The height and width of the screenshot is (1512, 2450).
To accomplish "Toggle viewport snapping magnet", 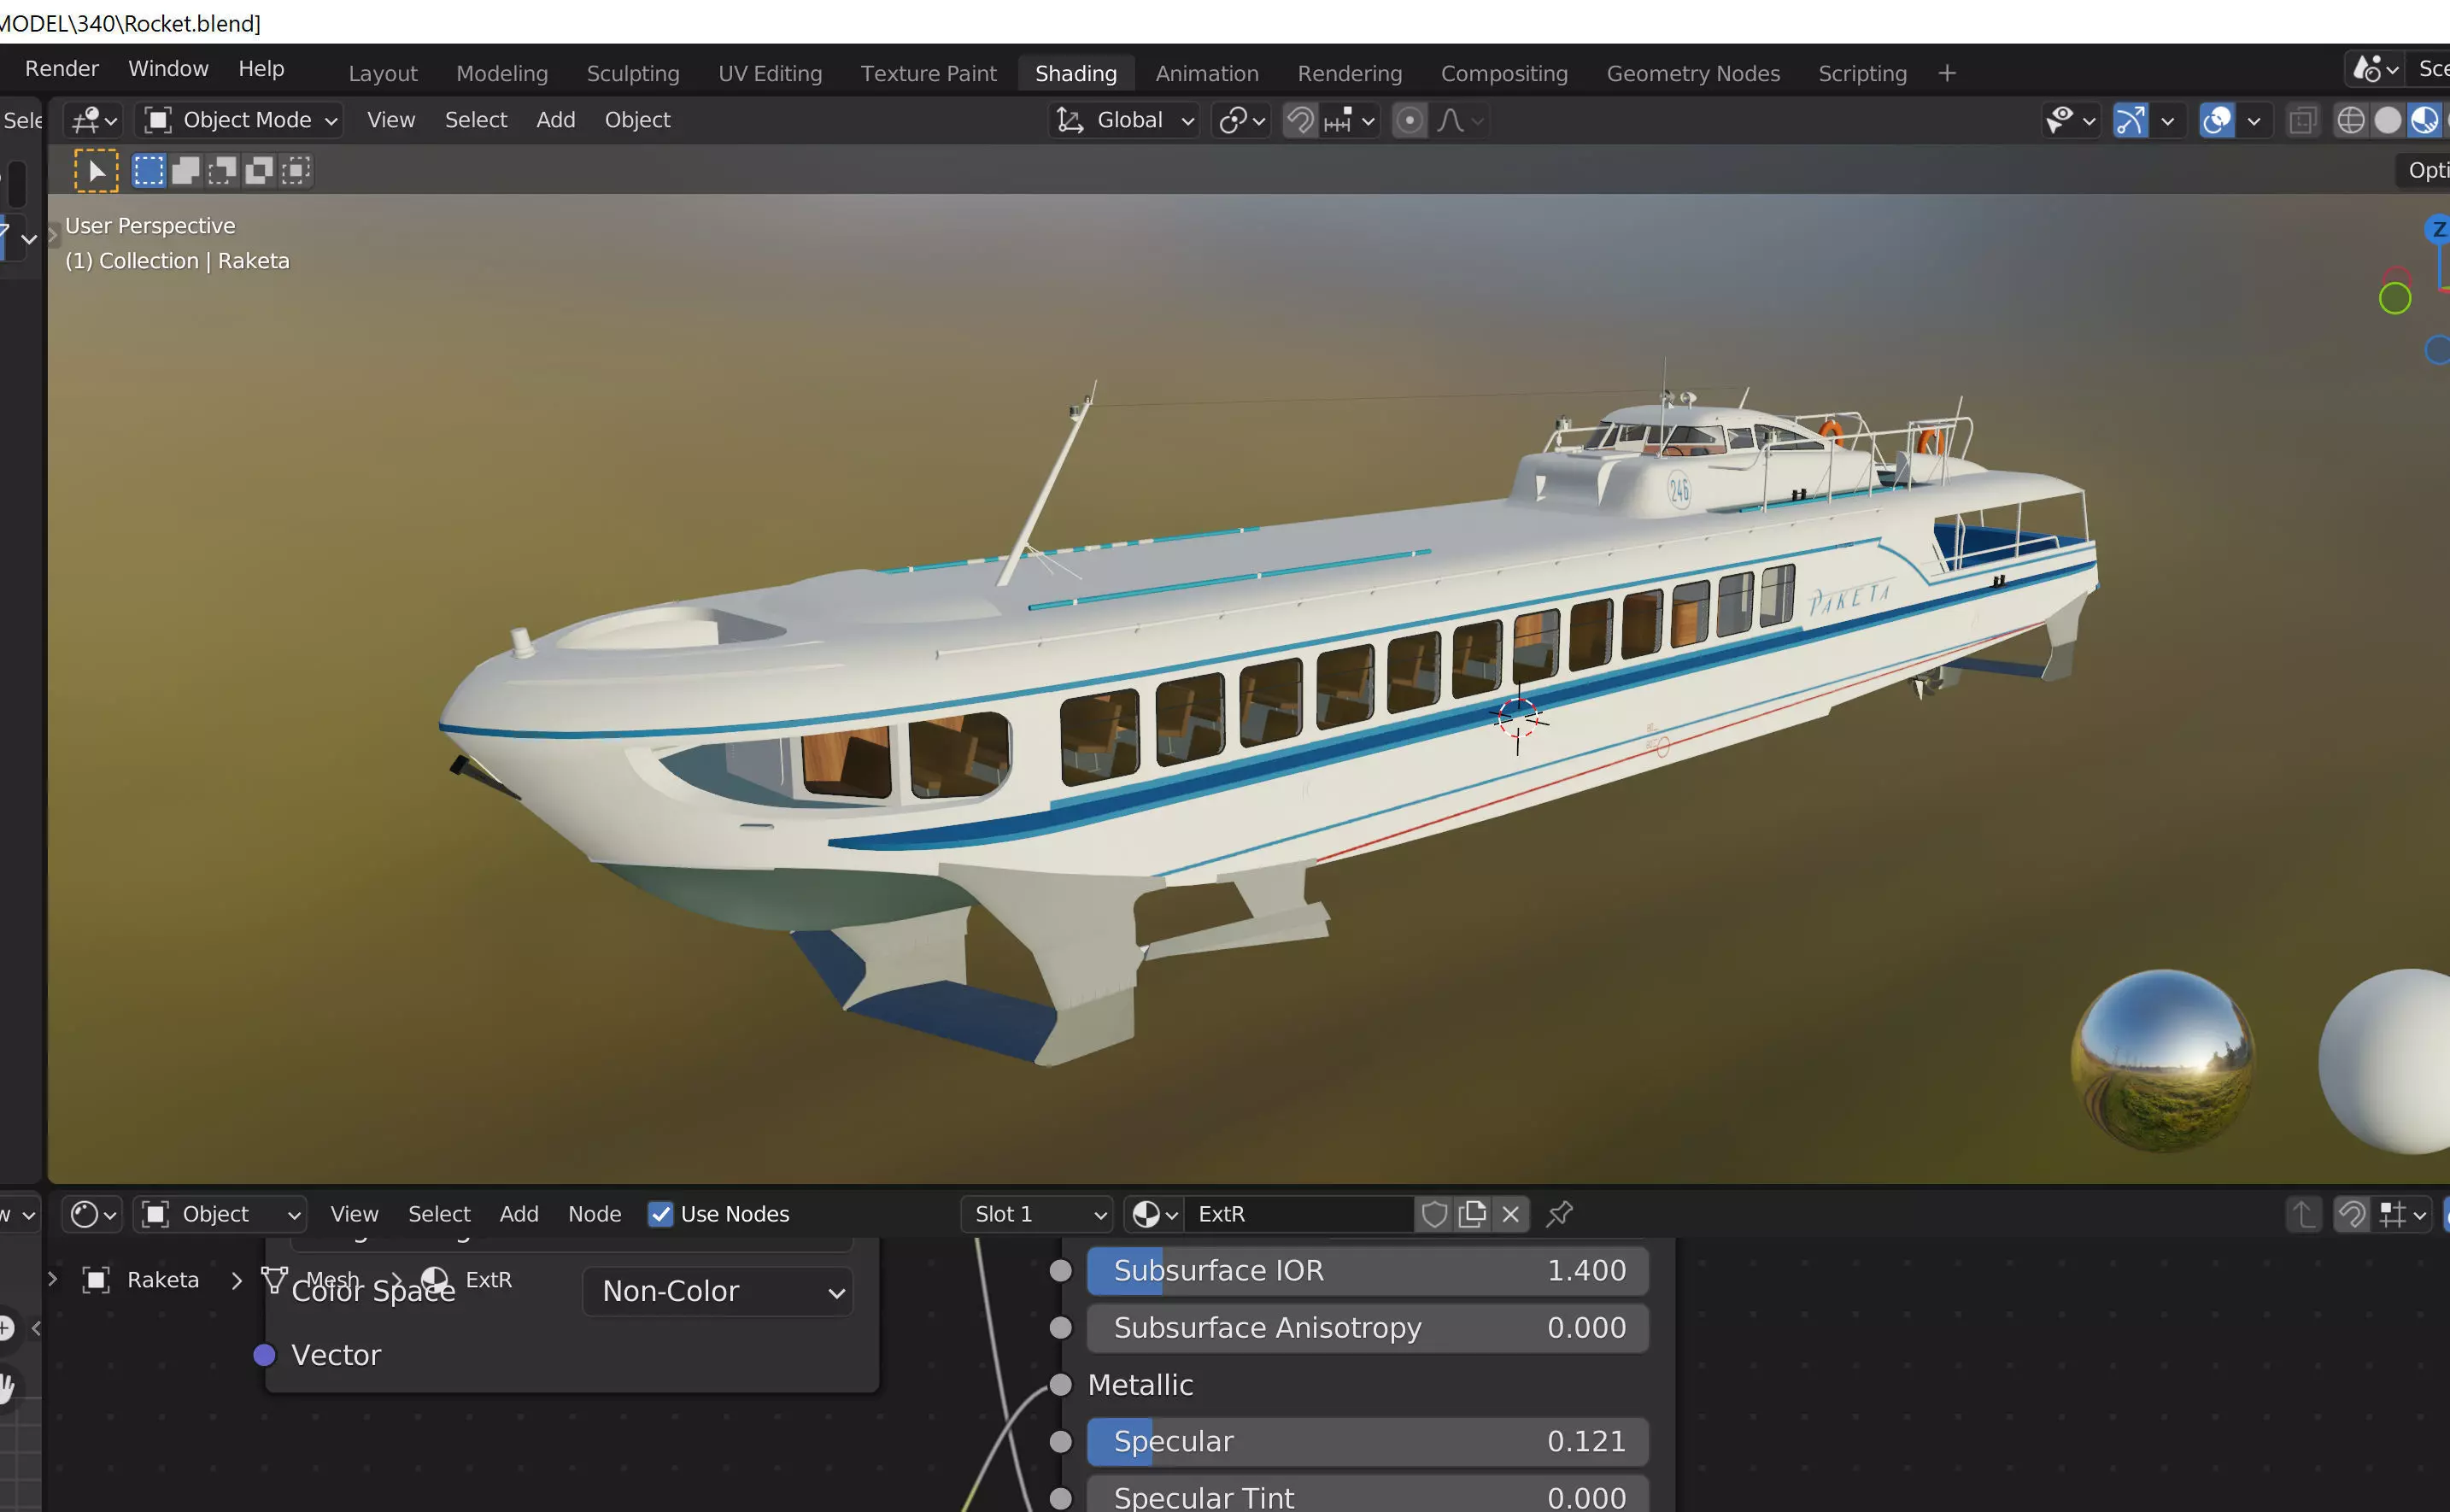I will [x=1300, y=120].
